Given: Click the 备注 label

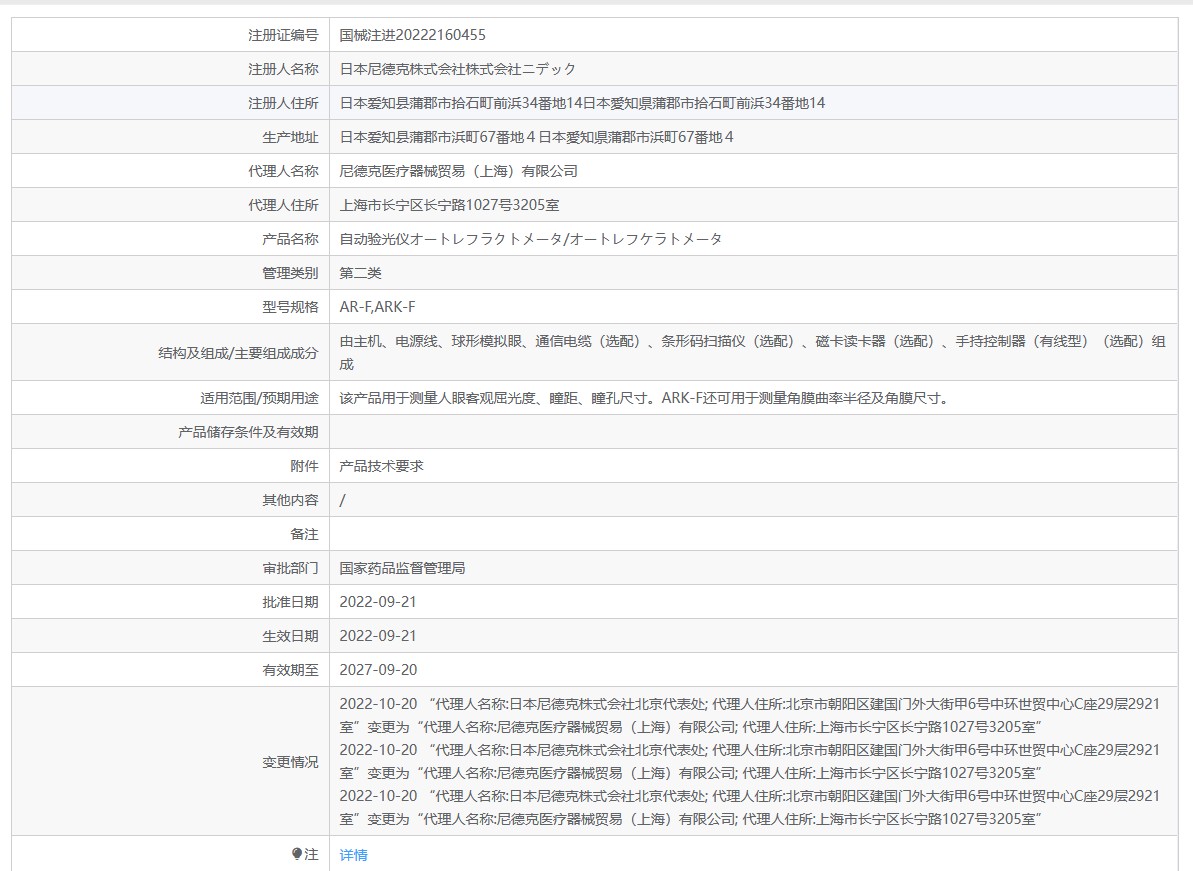Looking at the screenshot, I should [304, 534].
